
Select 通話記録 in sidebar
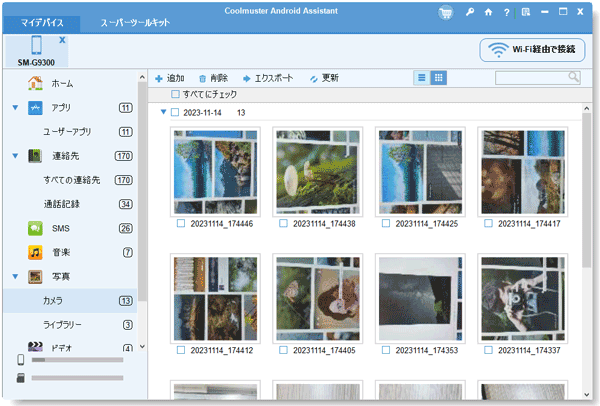(x=70, y=204)
